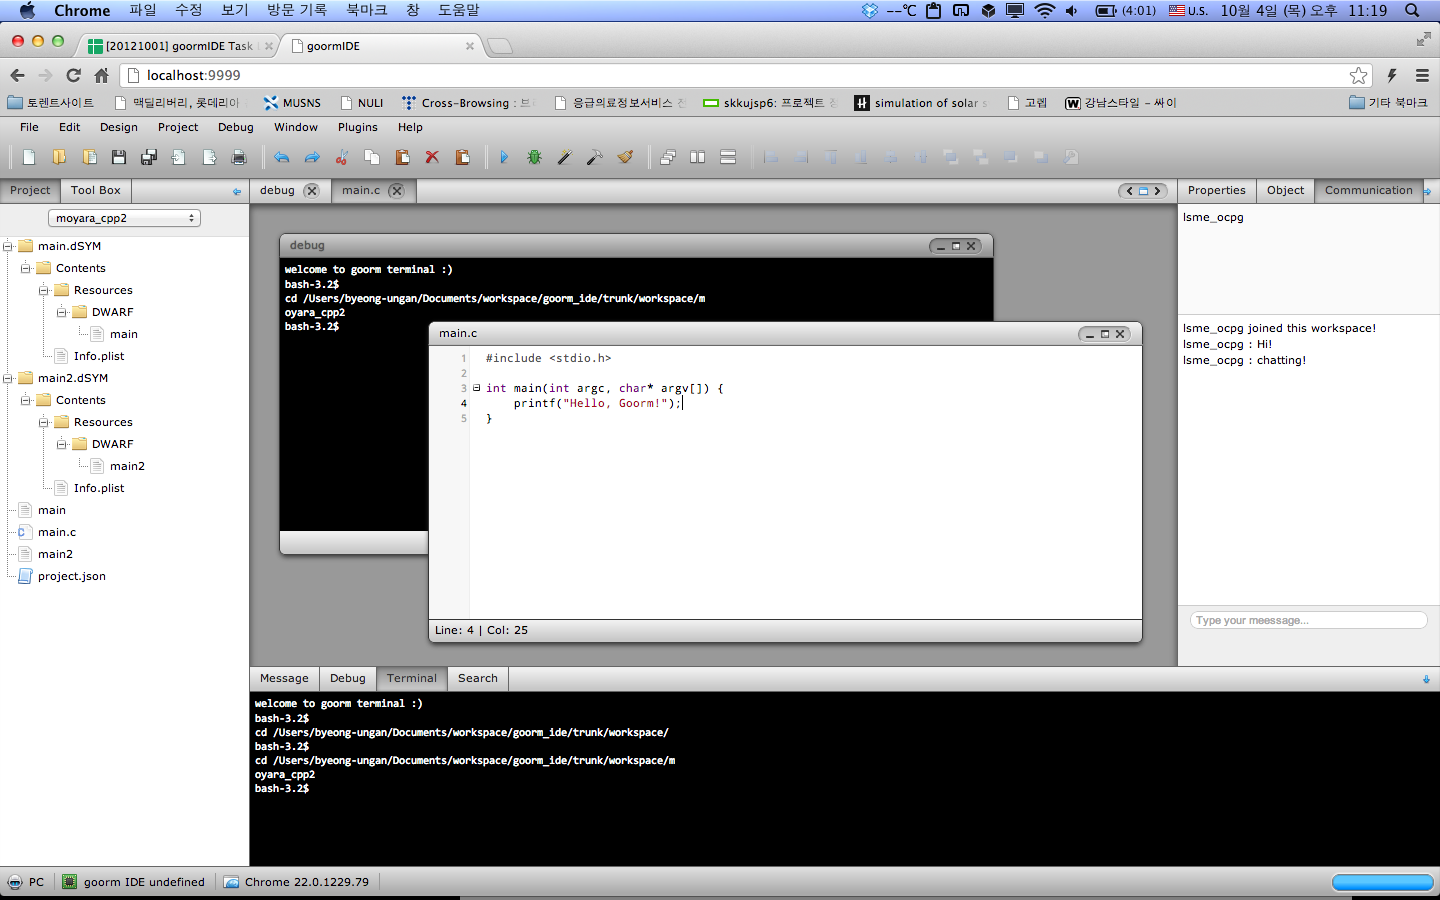
Task: Undo the last edit with the back-arrow icon
Action: click(x=281, y=157)
